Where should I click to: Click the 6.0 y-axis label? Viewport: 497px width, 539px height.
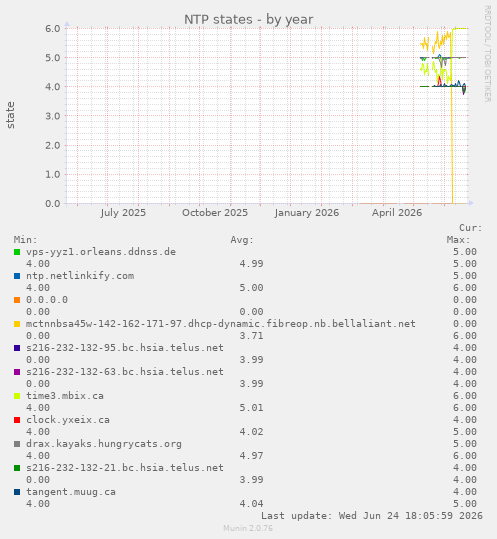[53, 29]
